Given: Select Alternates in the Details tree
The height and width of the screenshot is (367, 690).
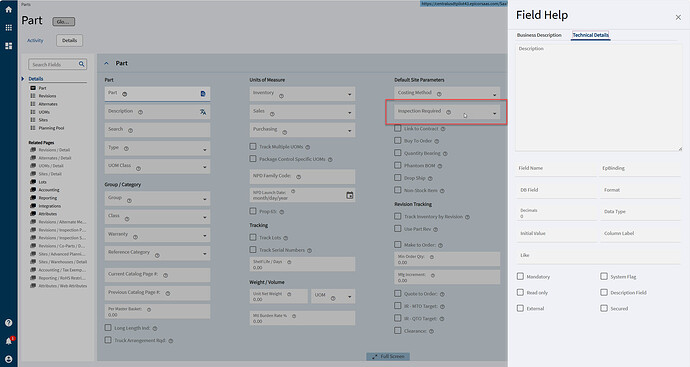Looking at the screenshot, I should tap(48, 104).
